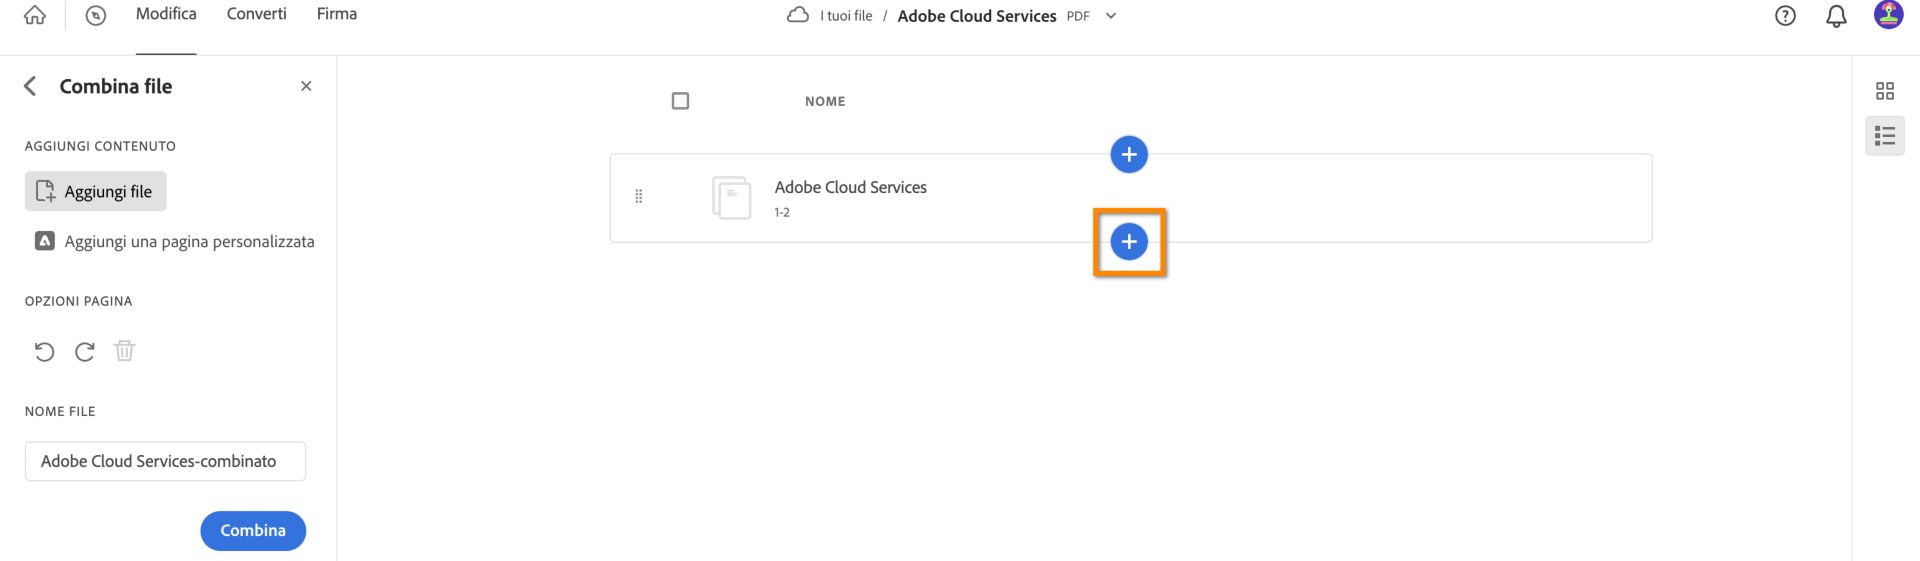1920x561 pixels.
Task: Close the Combina file panel
Action: [306, 86]
